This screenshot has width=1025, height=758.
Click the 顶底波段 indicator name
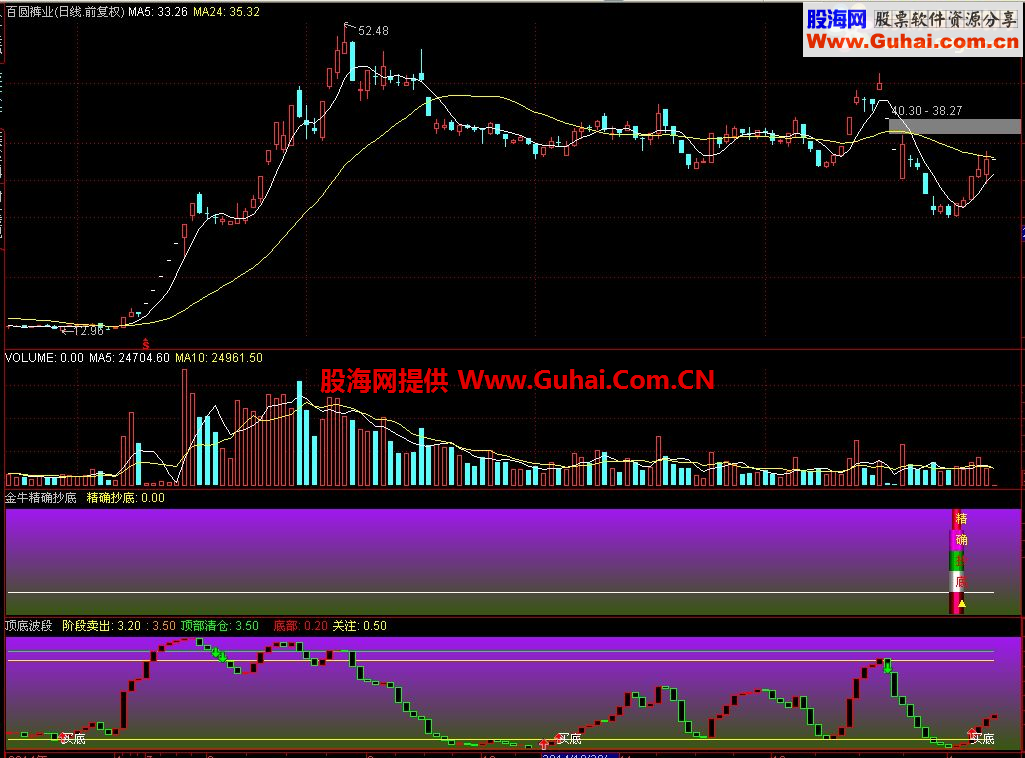(29, 626)
